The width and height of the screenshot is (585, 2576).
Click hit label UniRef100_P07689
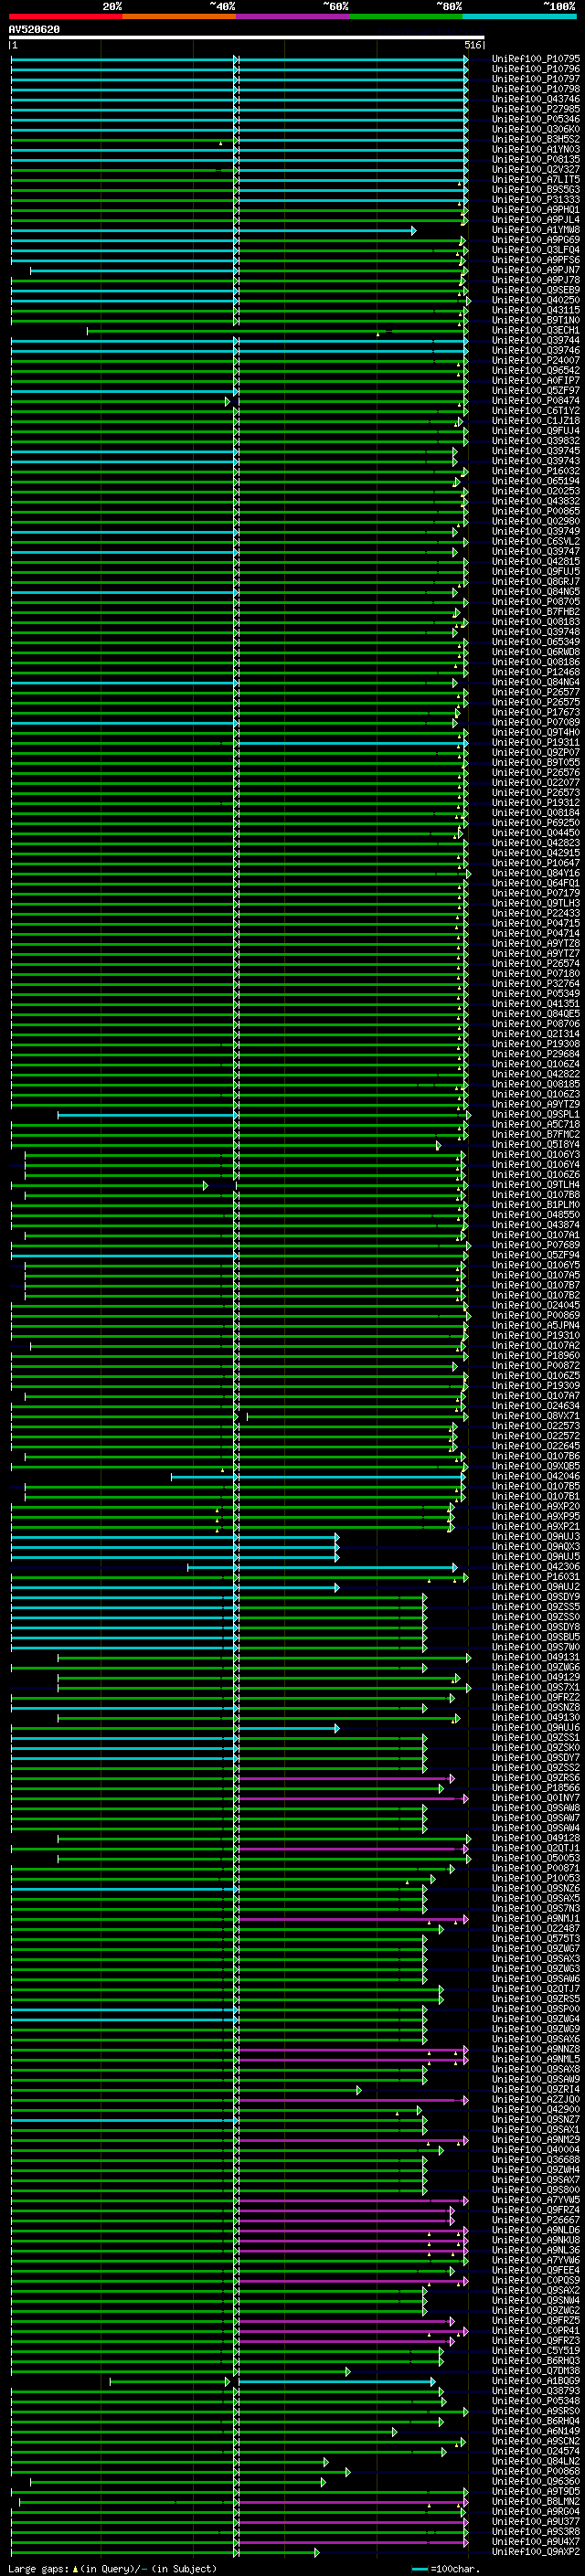[536, 1245]
